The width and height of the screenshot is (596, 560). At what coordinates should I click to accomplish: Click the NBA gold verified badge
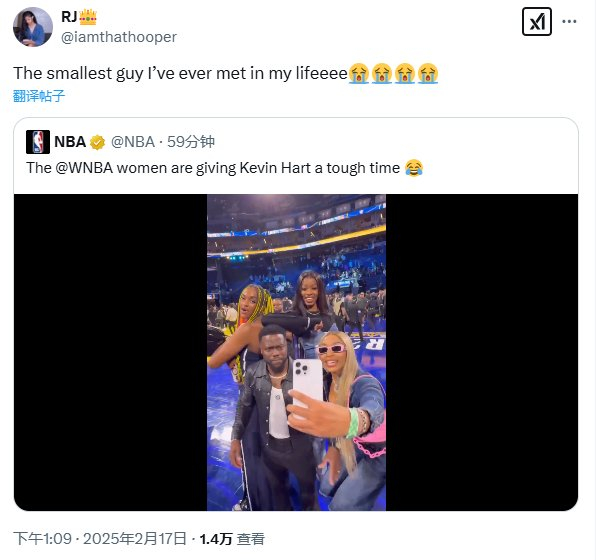pyautogui.click(x=97, y=142)
